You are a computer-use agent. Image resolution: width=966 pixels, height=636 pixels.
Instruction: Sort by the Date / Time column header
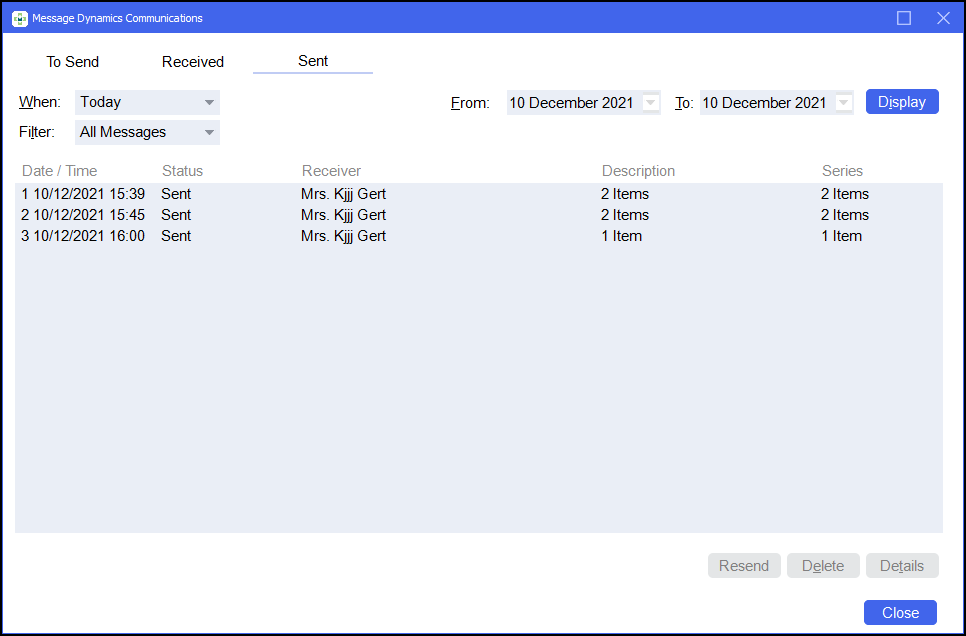click(x=60, y=171)
